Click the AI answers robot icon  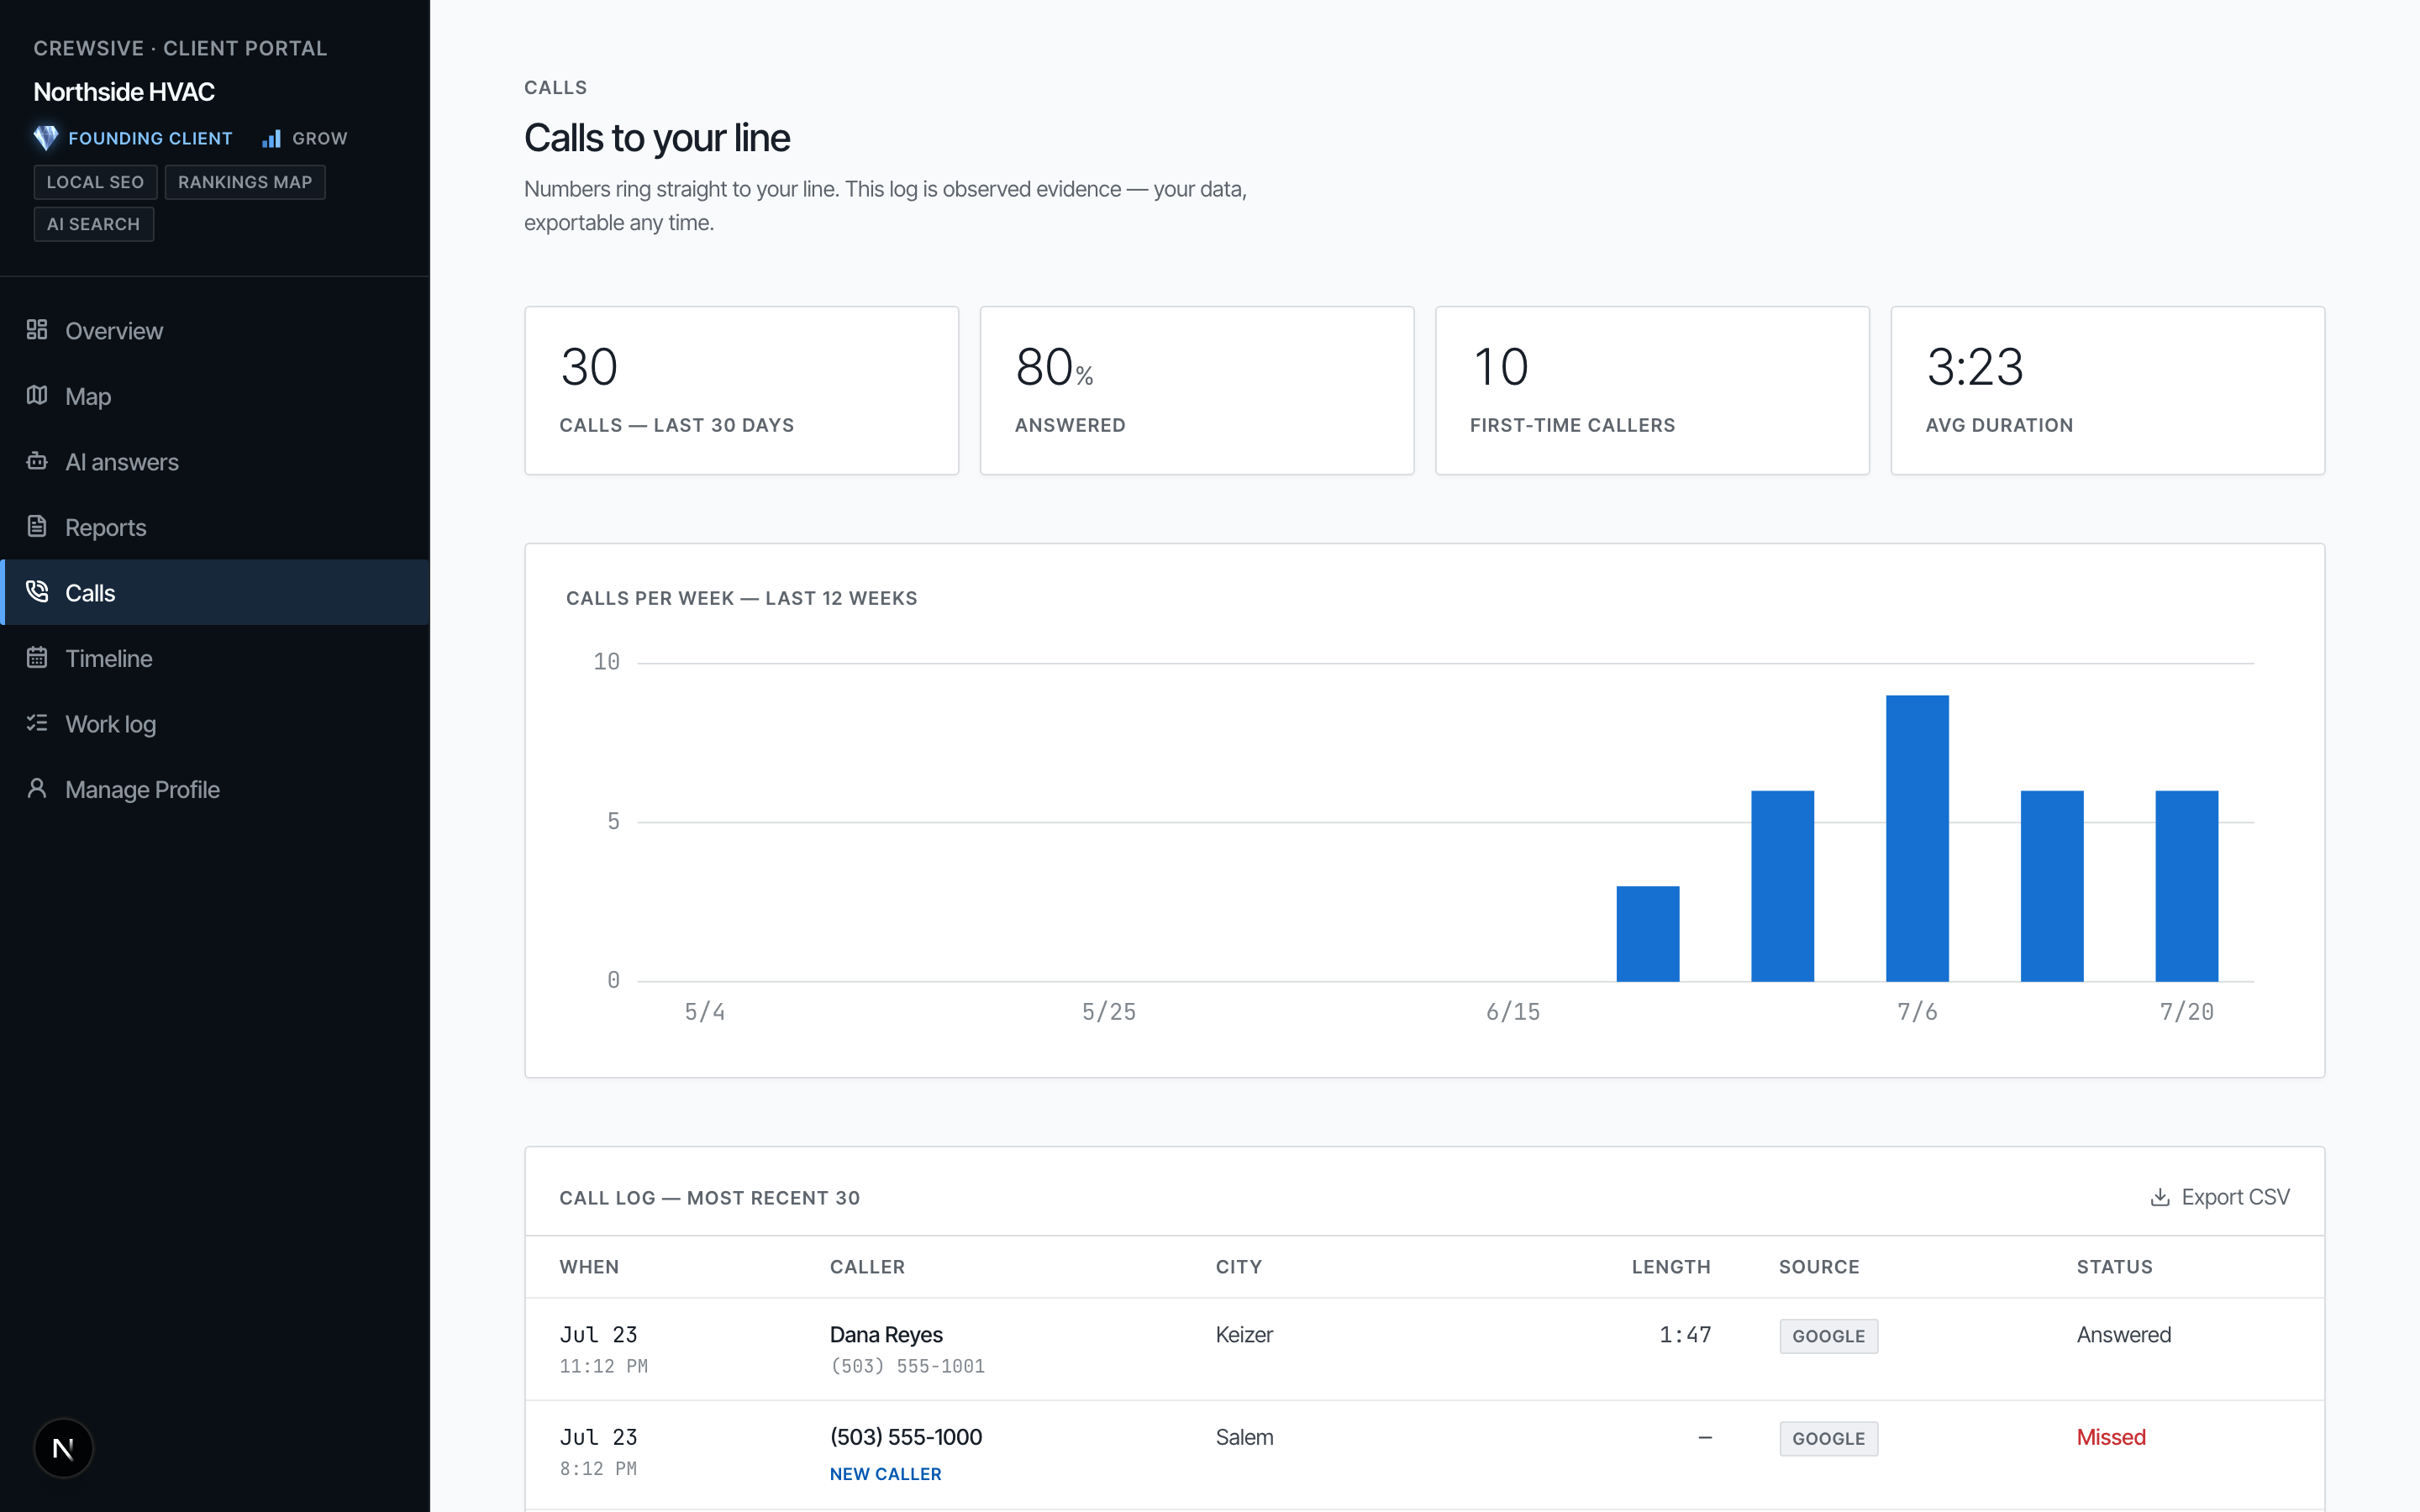click(37, 461)
